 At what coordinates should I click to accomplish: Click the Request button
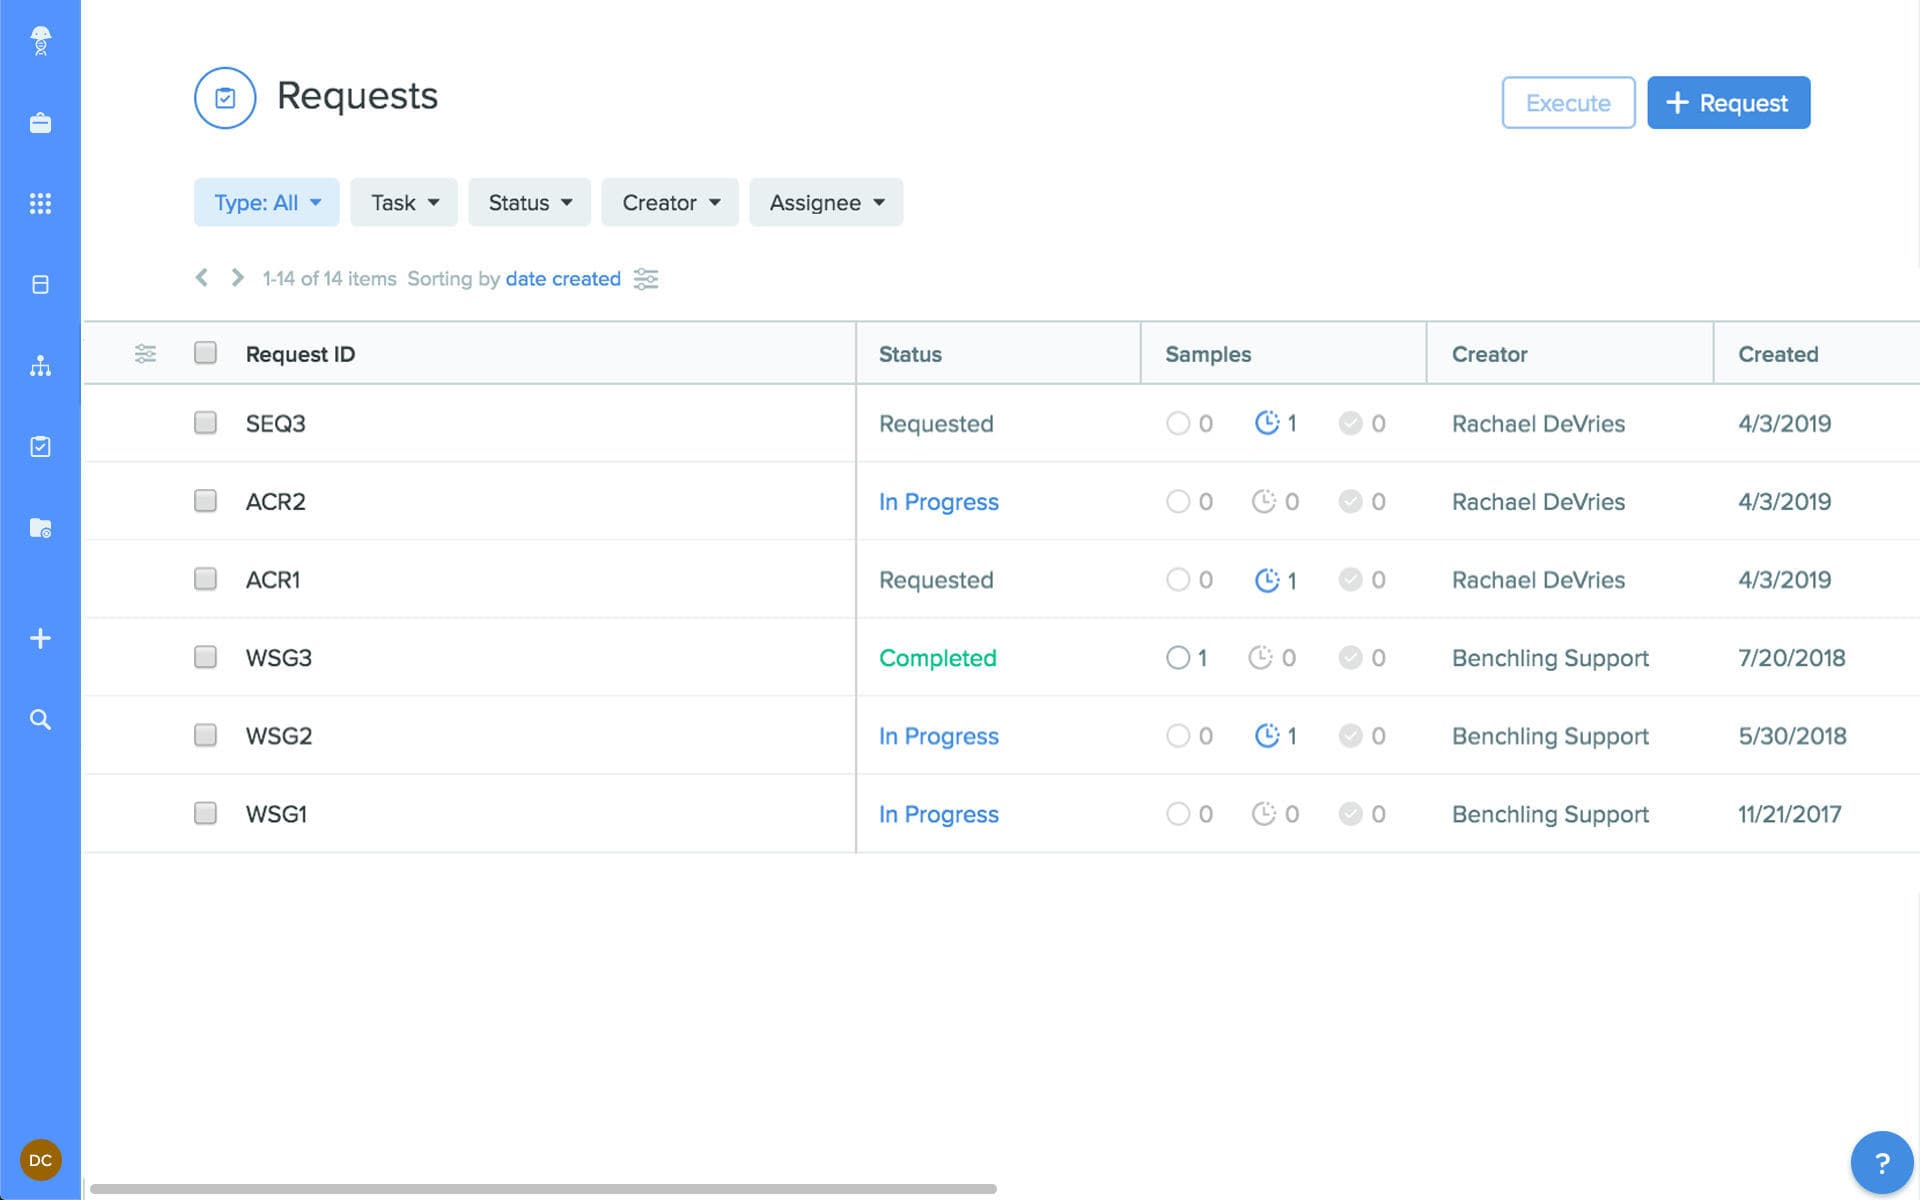[1728, 102]
